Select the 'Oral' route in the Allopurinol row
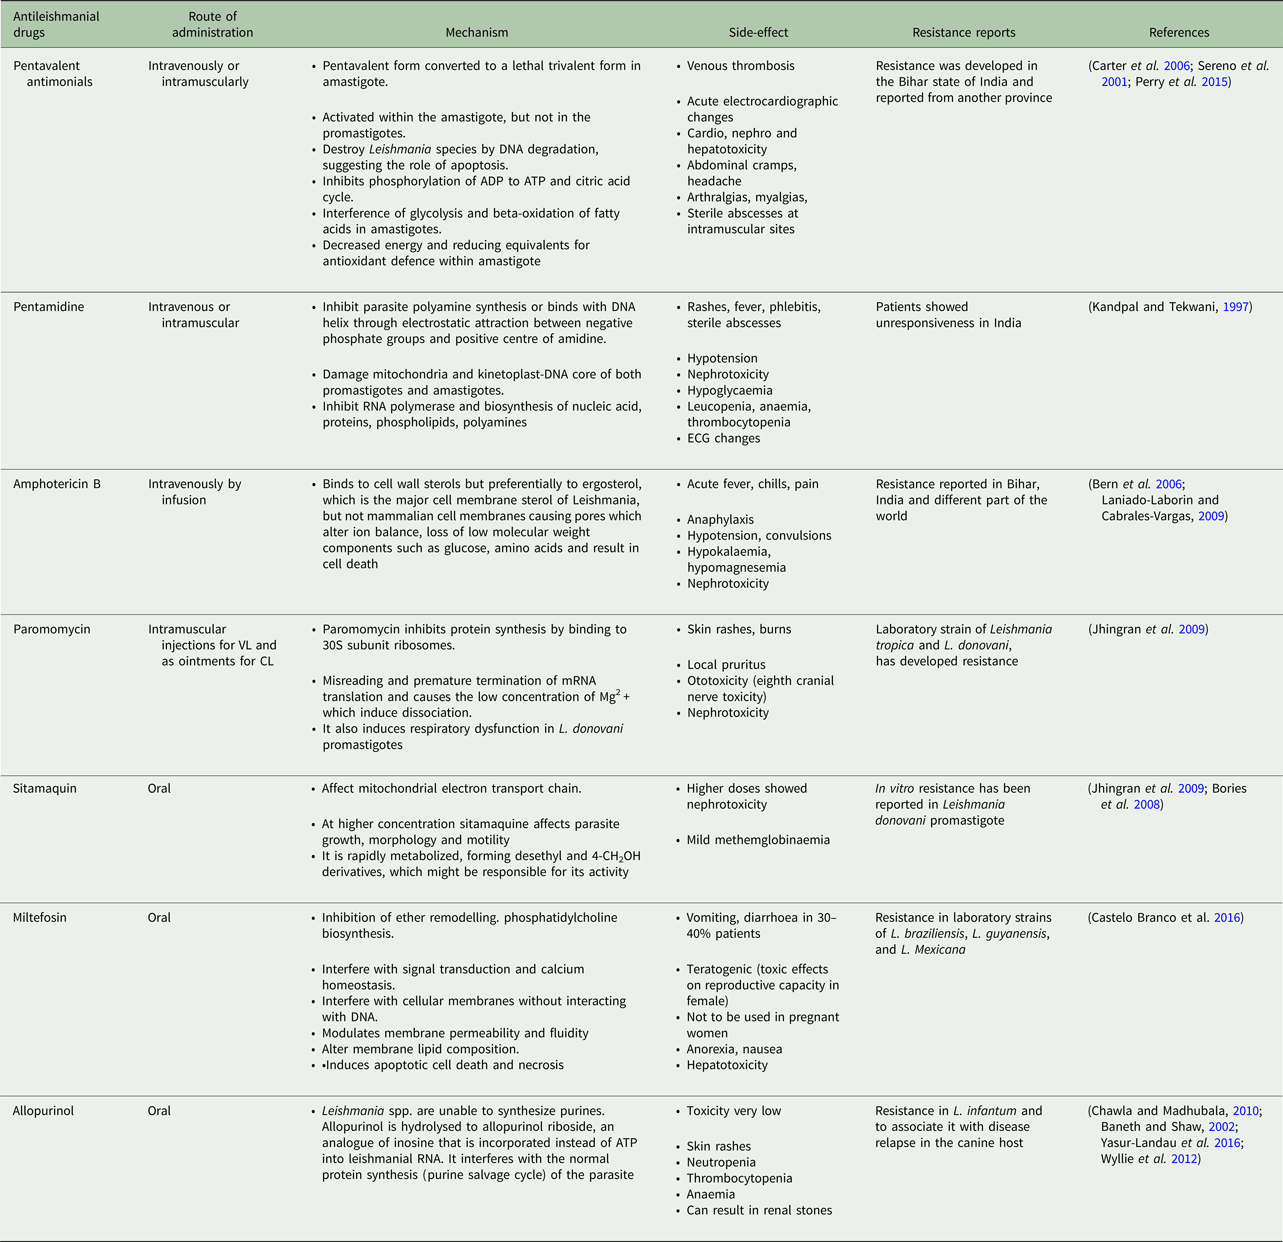 [159, 1111]
